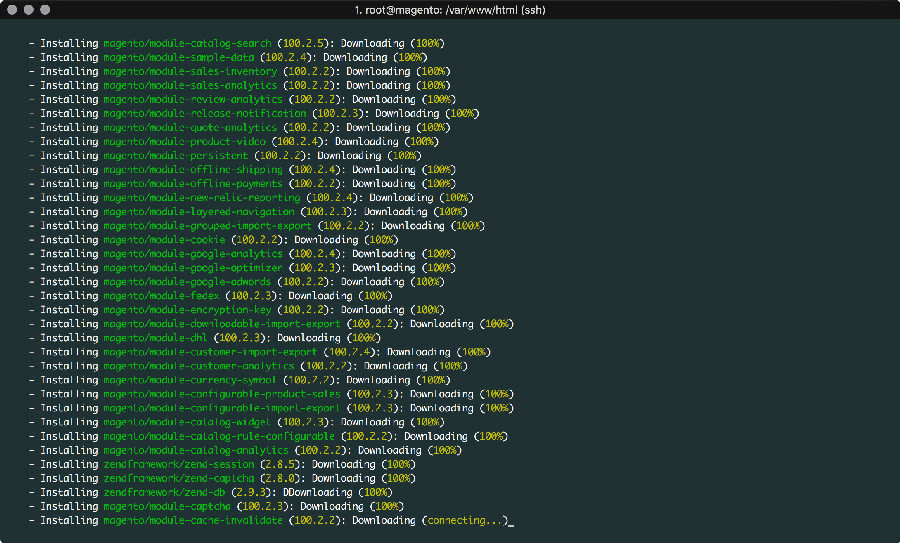Image resolution: width=900 pixels, height=543 pixels.
Task: Click version 2.8.0 of zend-captcha
Action: (x=281, y=478)
